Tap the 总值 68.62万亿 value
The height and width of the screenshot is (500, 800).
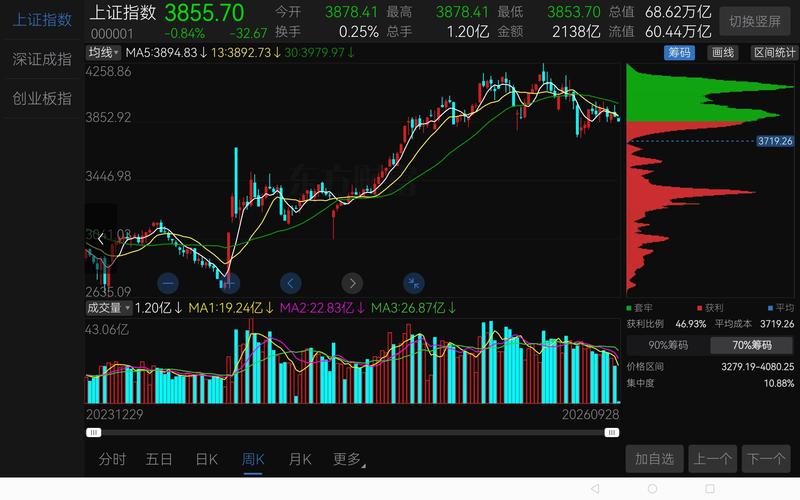tap(678, 11)
